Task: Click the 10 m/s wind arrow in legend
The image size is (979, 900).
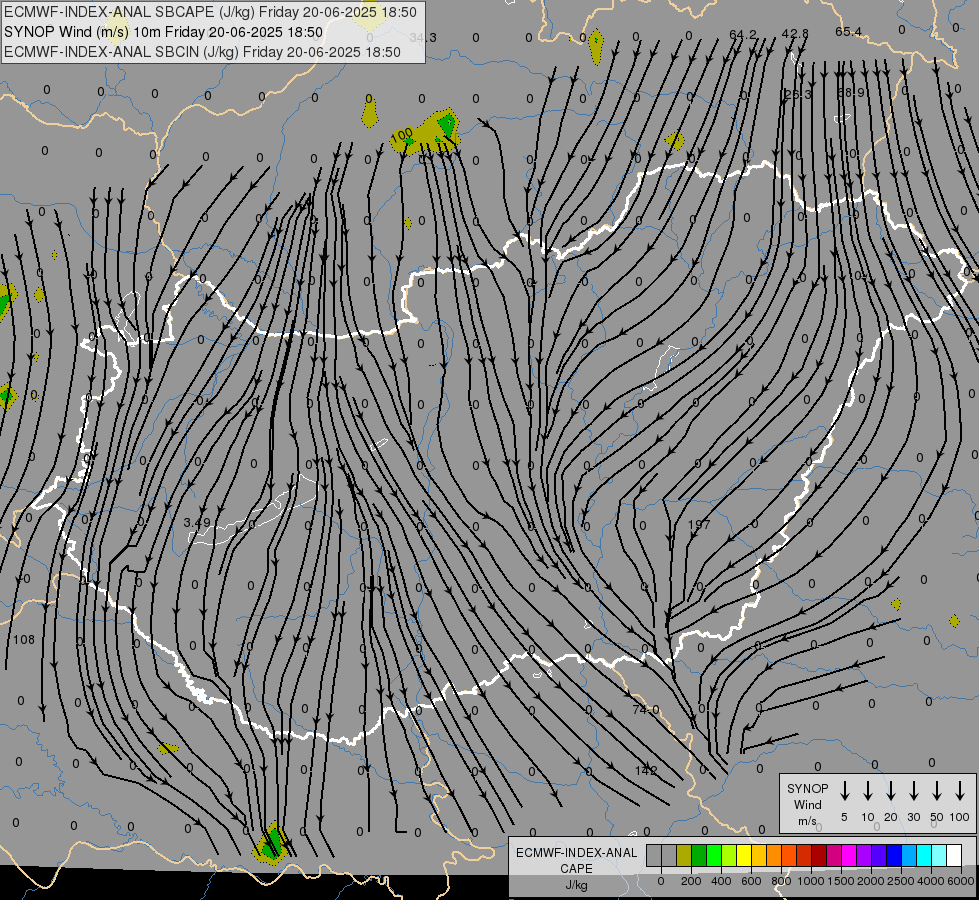Action: (x=868, y=790)
